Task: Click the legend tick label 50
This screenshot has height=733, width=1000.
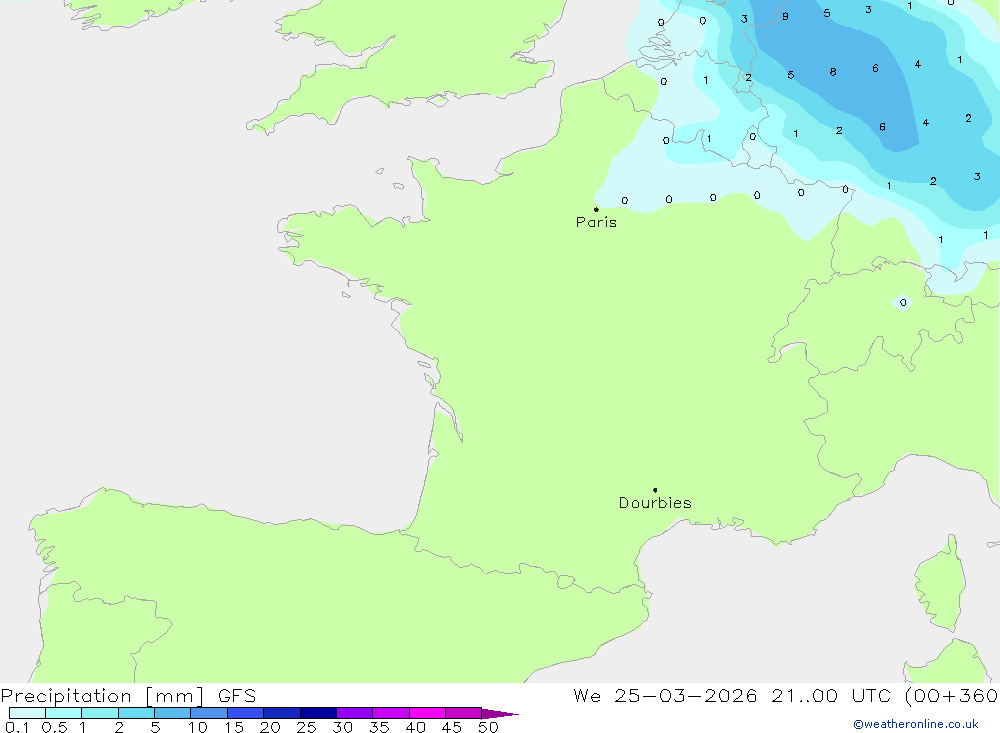Action: tap(488, 727)
